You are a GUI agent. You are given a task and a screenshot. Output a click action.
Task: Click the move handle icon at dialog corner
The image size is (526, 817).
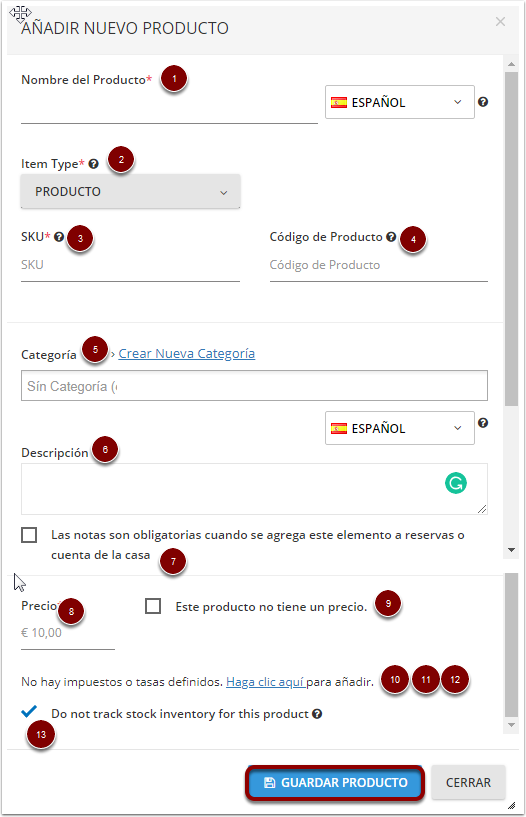click(20, 14)
